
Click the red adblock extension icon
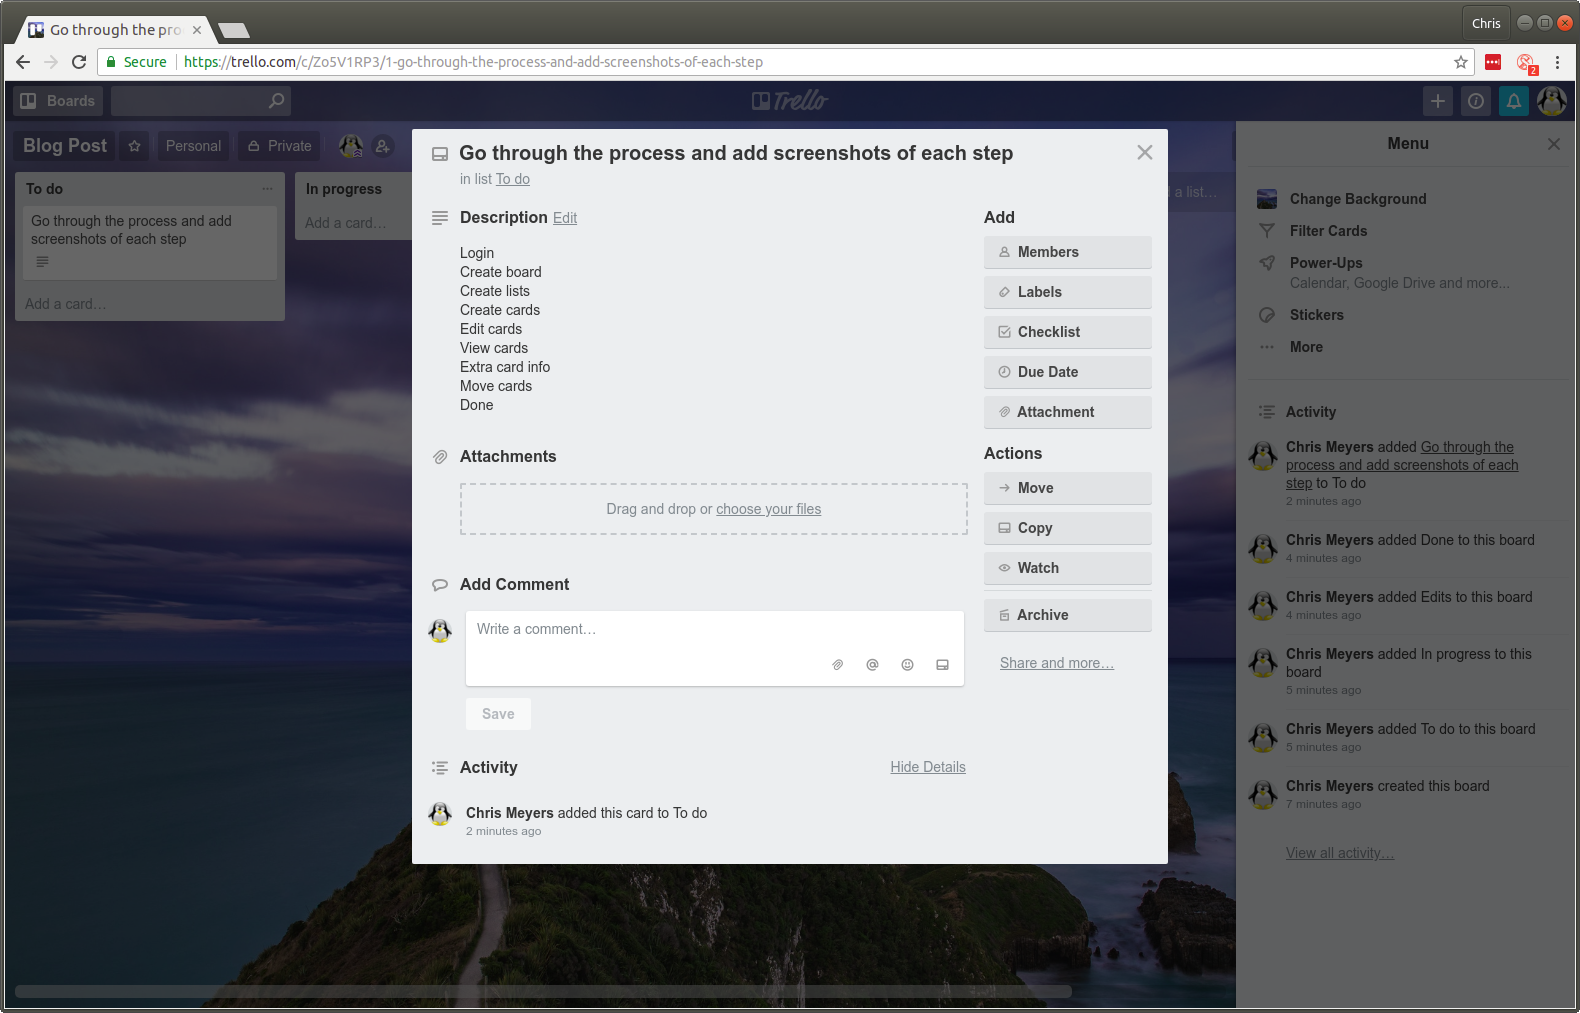tap(1526, 63)
